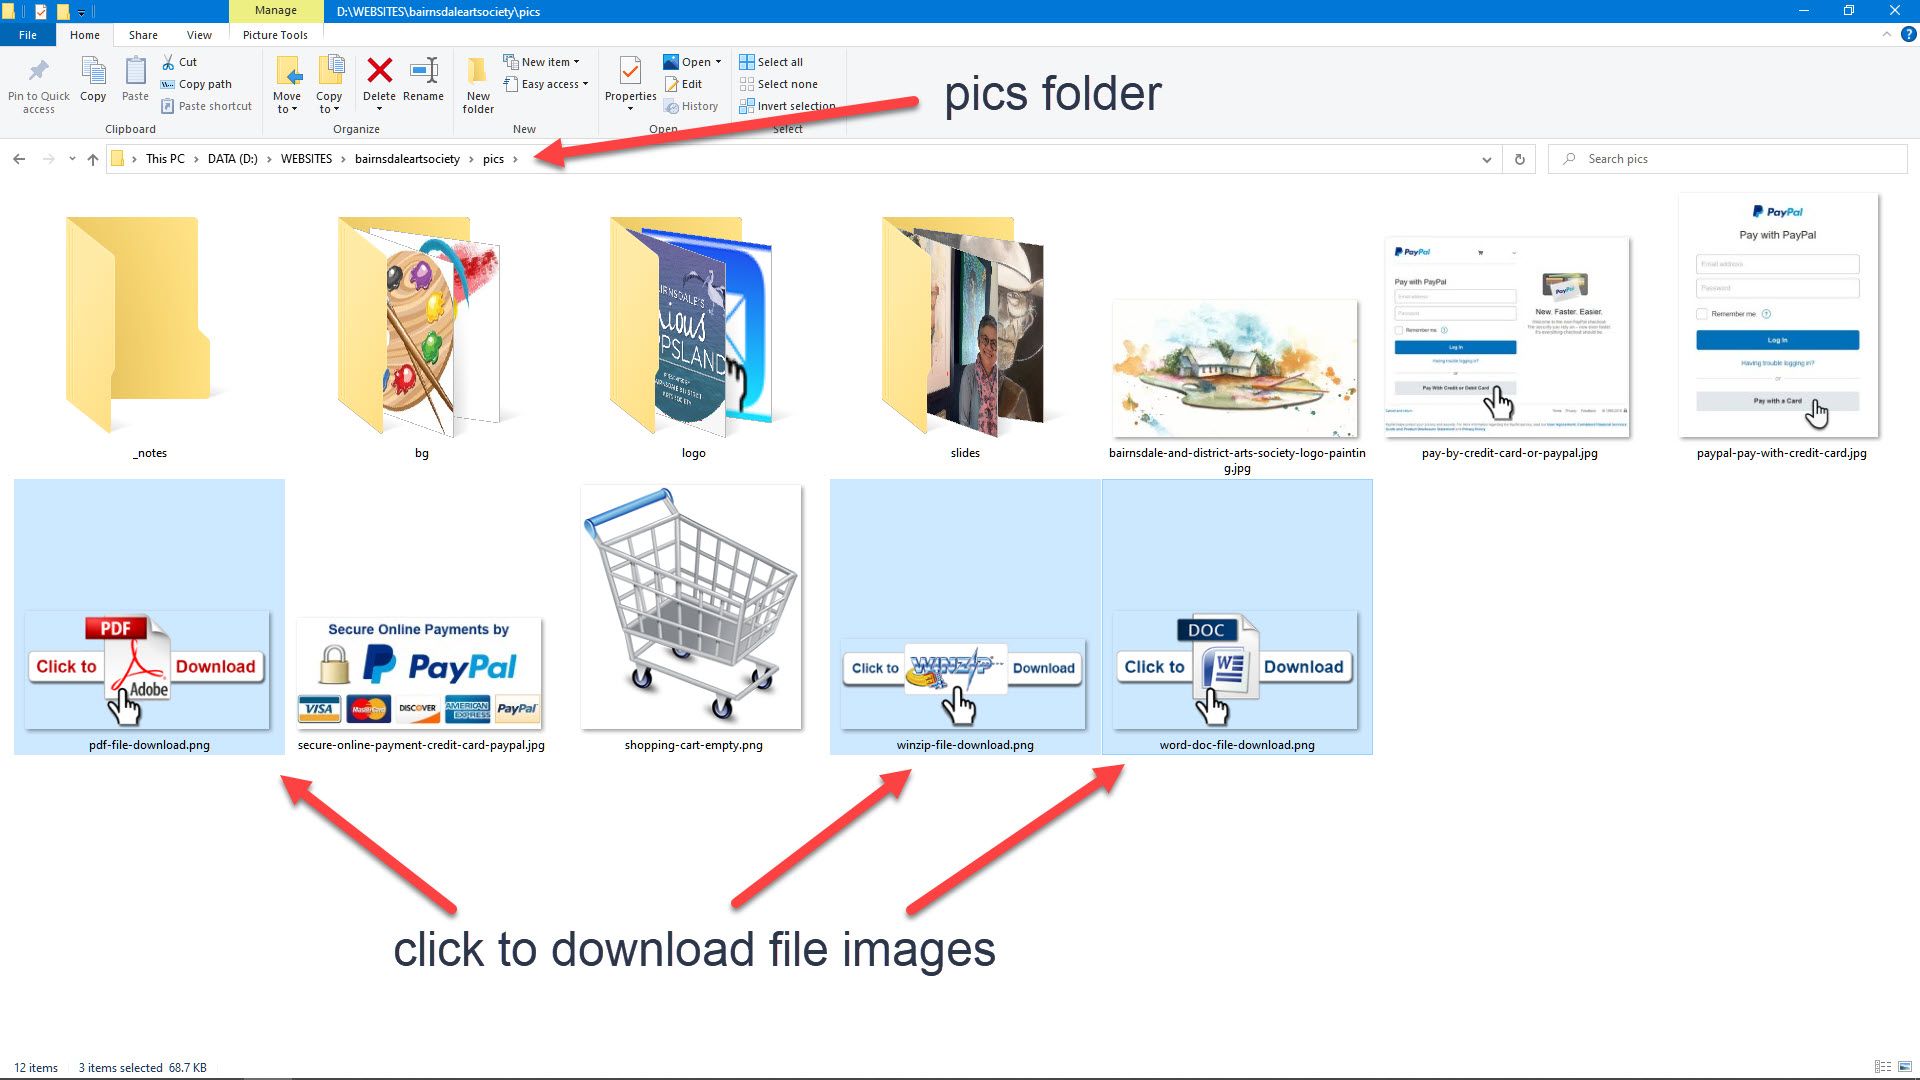Open the View ribbon tab
This screenshot has height=1080, width=1920.
[x=199, y=35]
